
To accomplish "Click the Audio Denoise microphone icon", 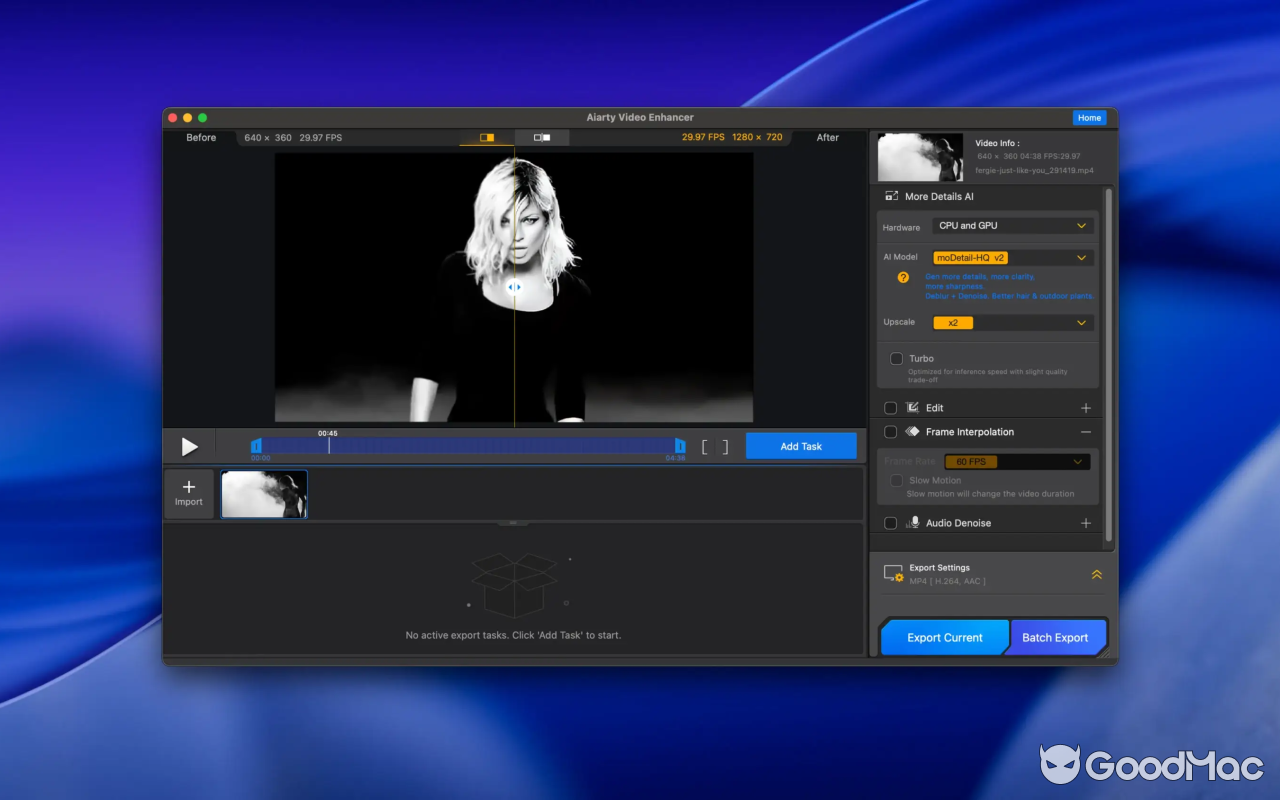I will click(913, 522).
